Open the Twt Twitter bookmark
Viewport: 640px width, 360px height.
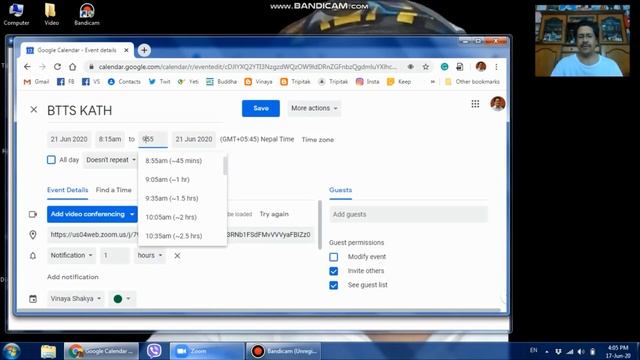pyautogui.click(x=159, y=82)
